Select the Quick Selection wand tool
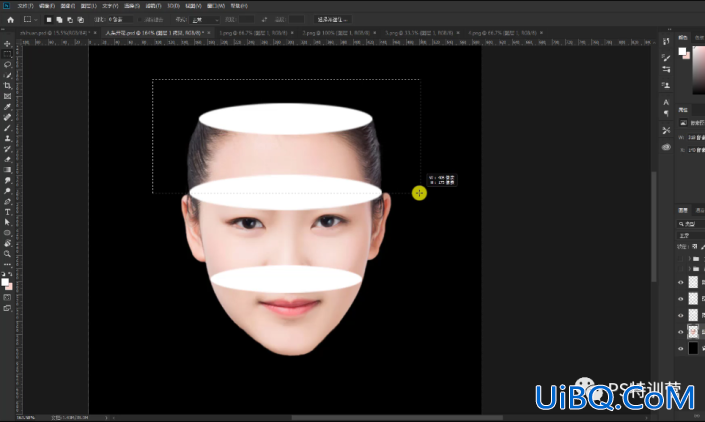Screen dimensions: 705x422 tap(7, 75)
